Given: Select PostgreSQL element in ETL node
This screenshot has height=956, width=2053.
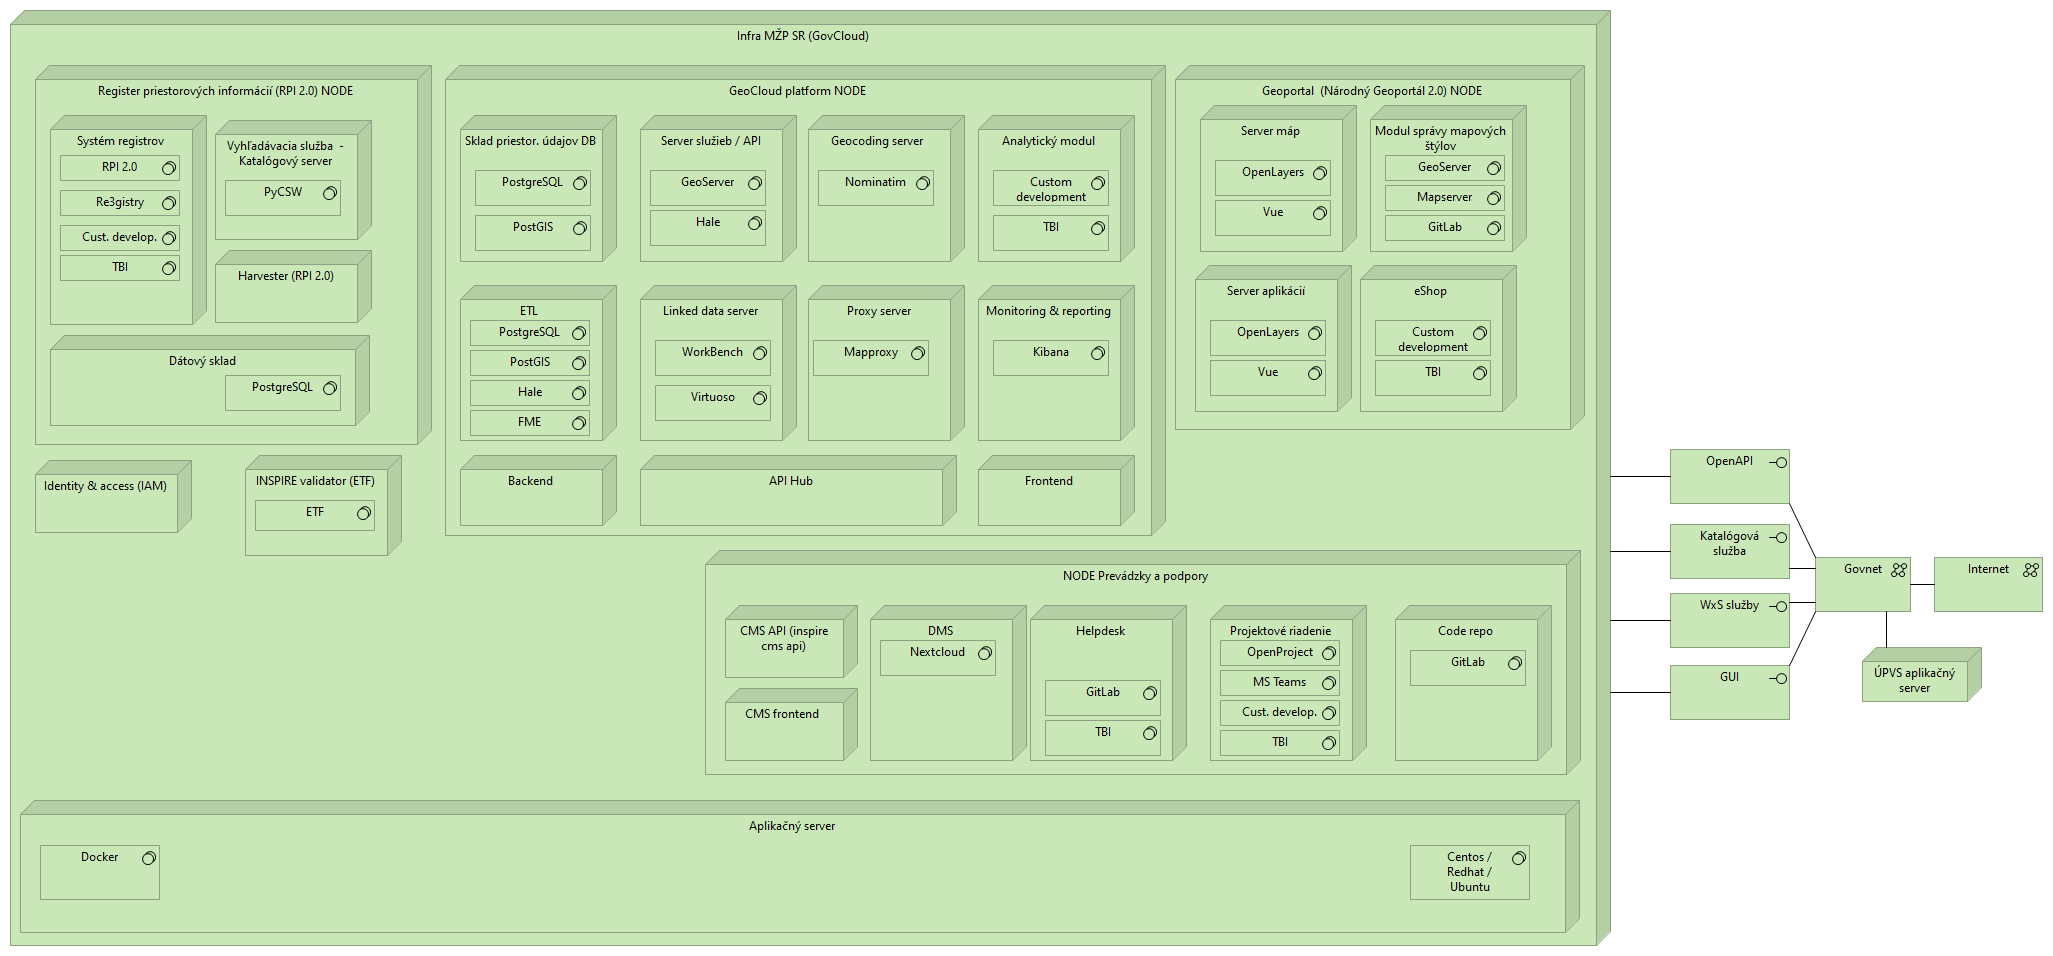Looking at the screenshot, I should coord(529,332).
